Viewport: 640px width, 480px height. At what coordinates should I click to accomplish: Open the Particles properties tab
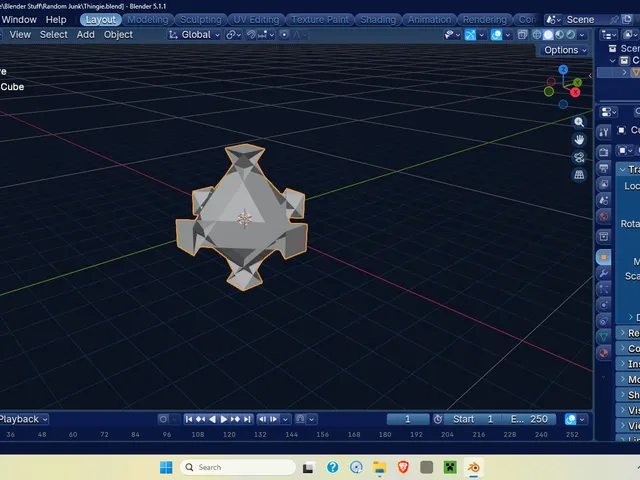(x=604, y=289)
